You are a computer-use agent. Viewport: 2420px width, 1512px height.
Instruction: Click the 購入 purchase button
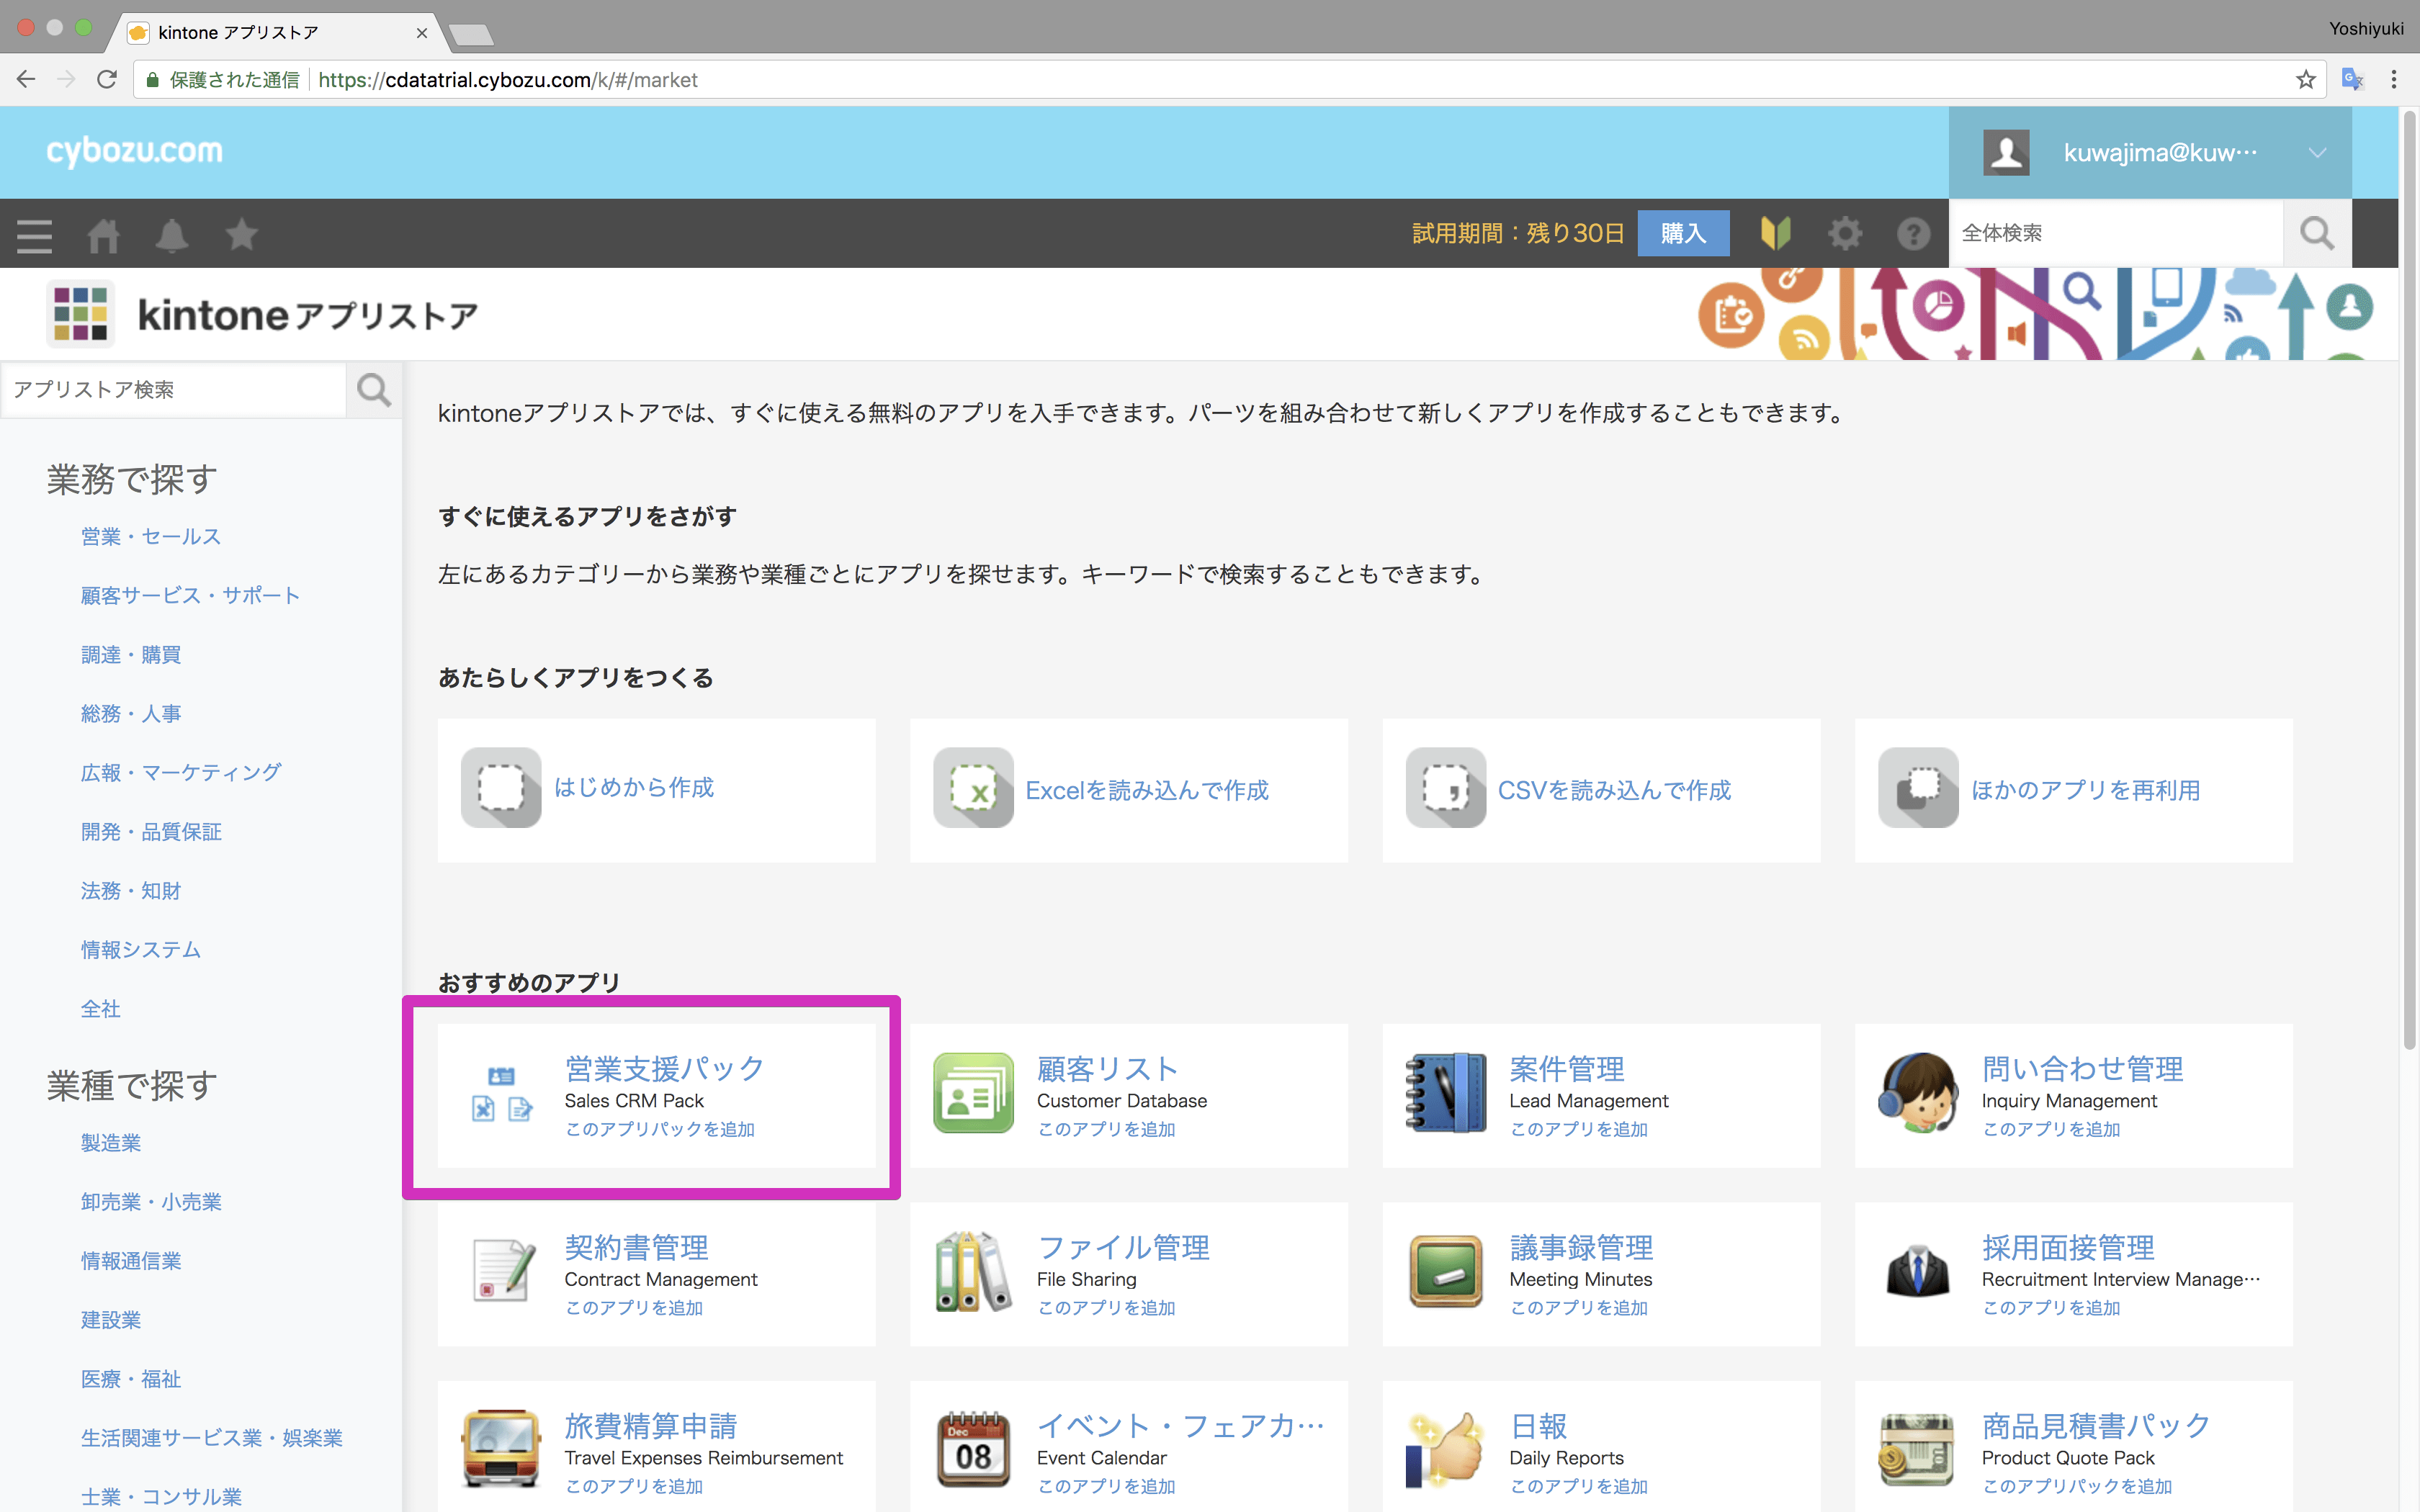[x=1682, y=234]
